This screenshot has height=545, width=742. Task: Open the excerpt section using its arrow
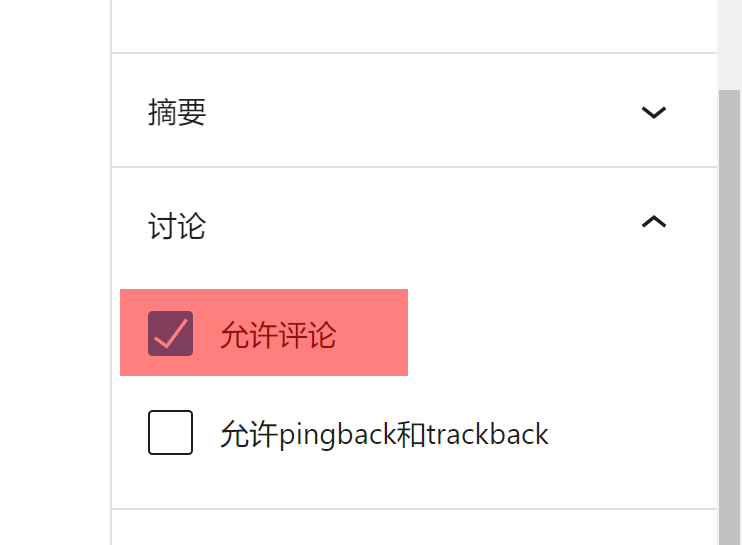coord(653,113)
